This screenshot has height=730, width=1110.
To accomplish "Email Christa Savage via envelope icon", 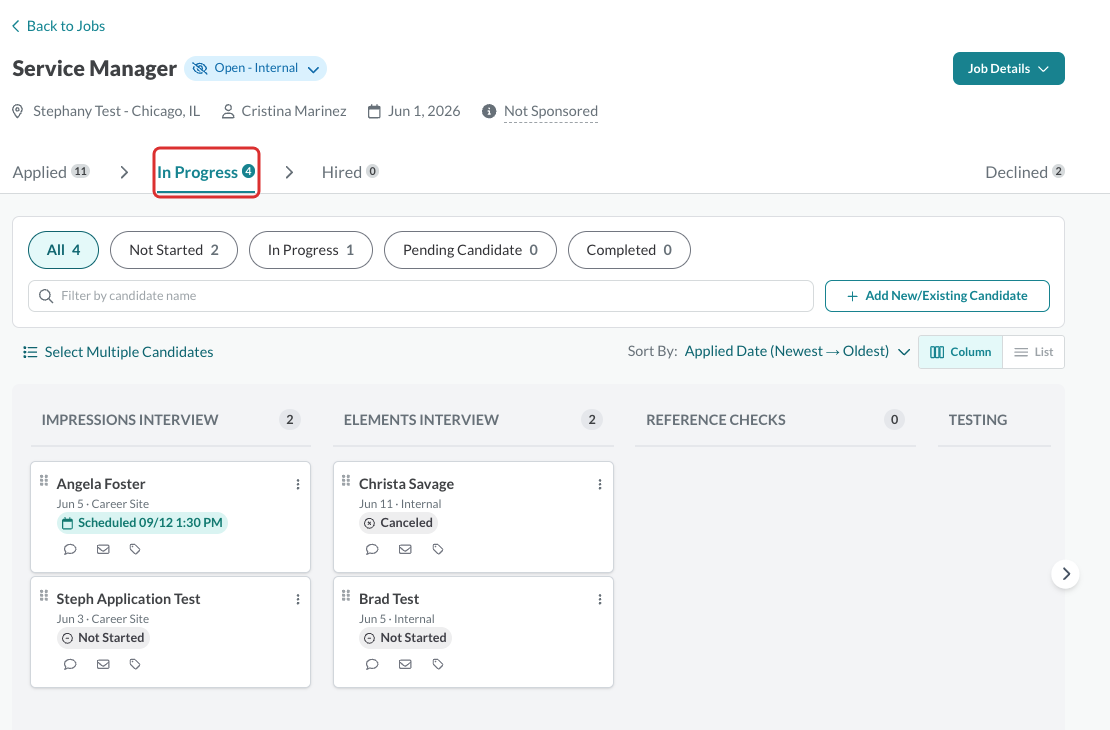I will point(405,549).
